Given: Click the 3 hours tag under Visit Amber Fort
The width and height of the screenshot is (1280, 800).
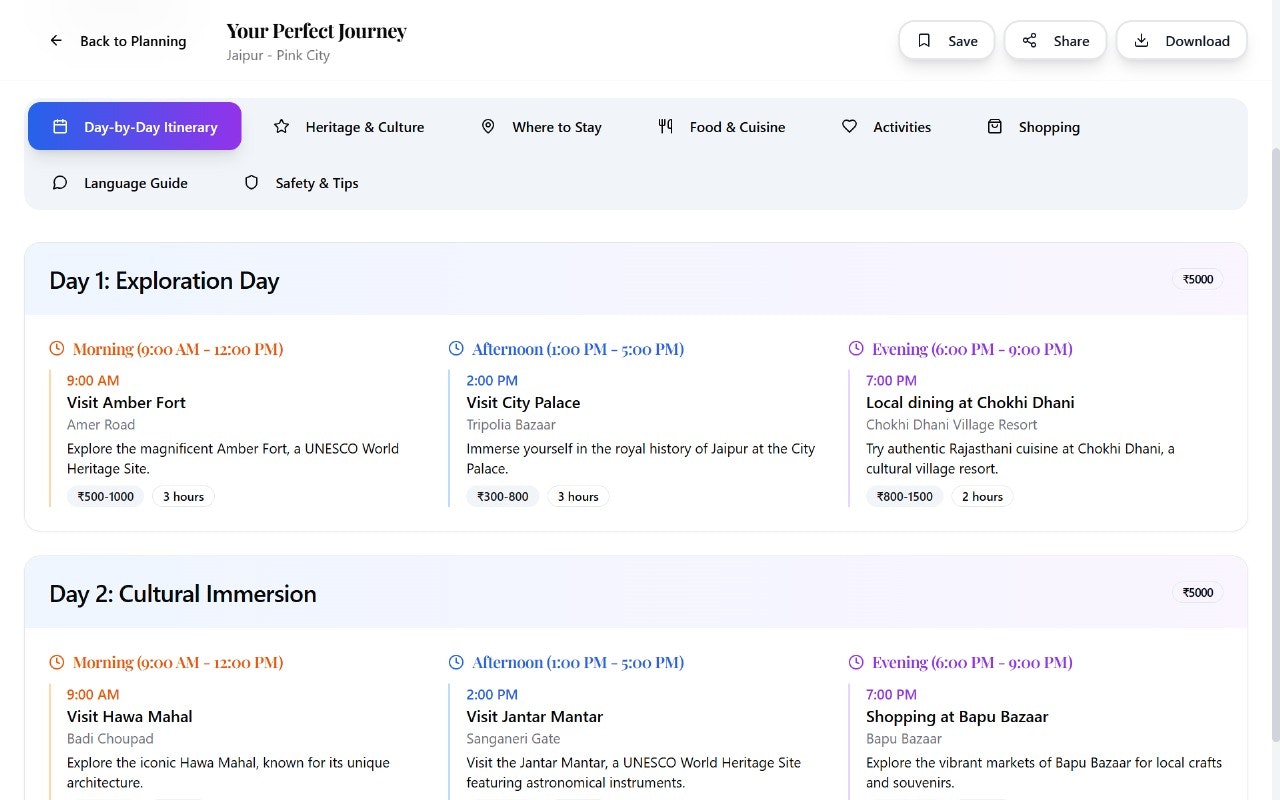Looking at the screenshot, I should [183, 496].
